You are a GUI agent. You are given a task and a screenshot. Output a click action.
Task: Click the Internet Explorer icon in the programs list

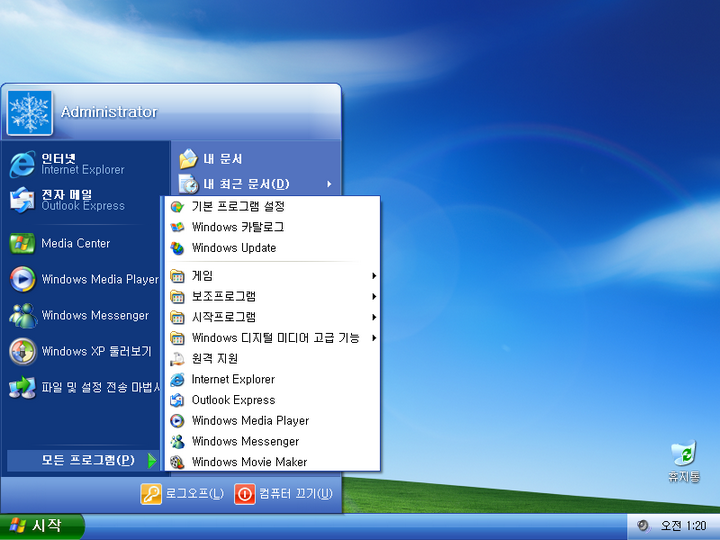tap(177, 379)
